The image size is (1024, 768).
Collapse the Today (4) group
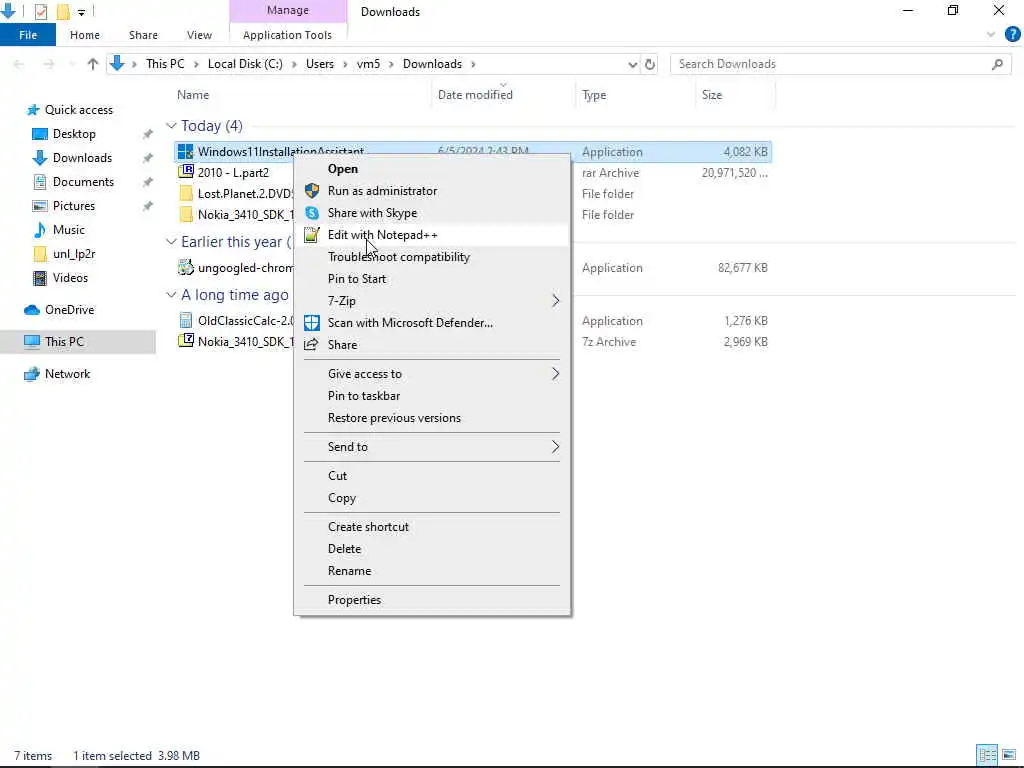pos(171,125)
